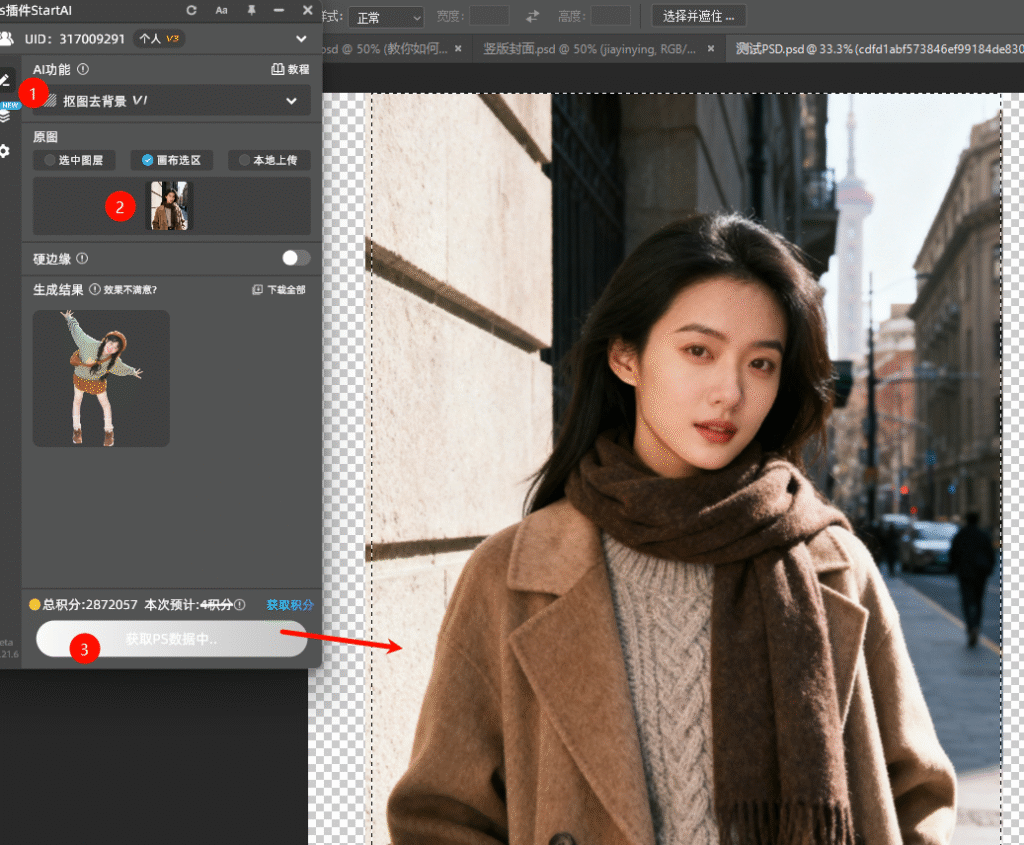1024x845 pixels.
Task: Select the 画布选区 radio option
Action: [171, 160]
